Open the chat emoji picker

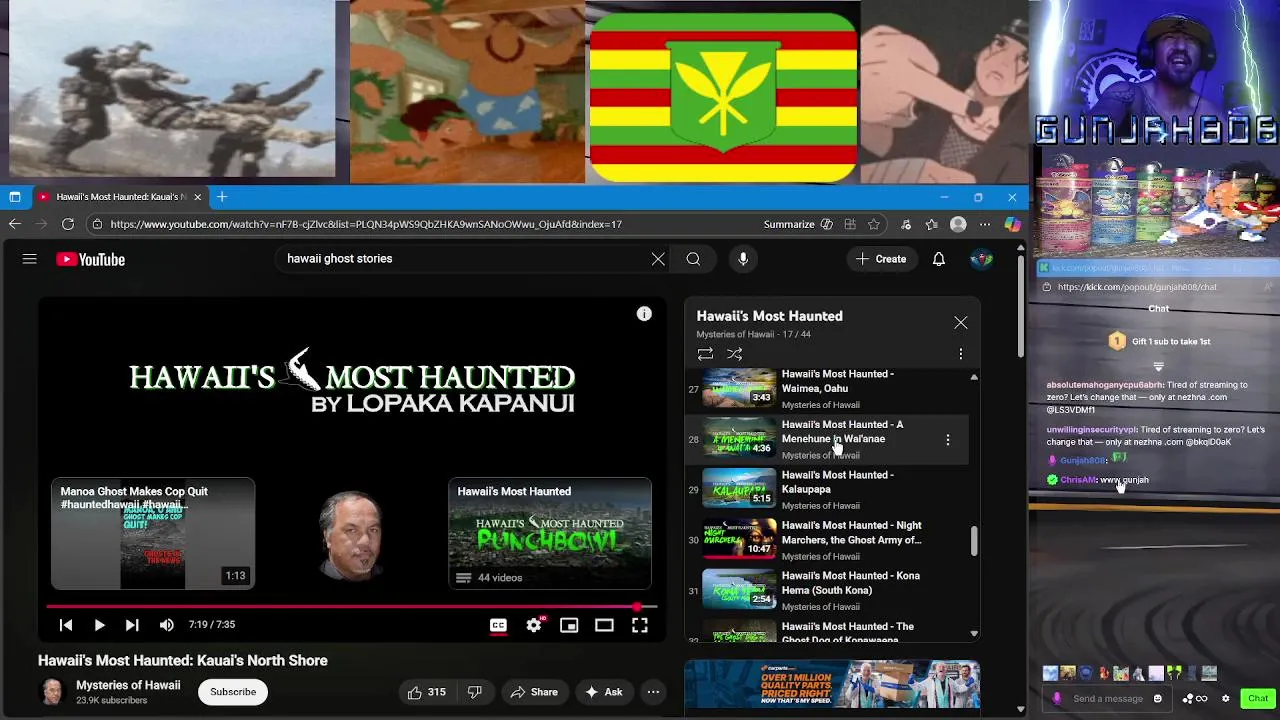1158,699
